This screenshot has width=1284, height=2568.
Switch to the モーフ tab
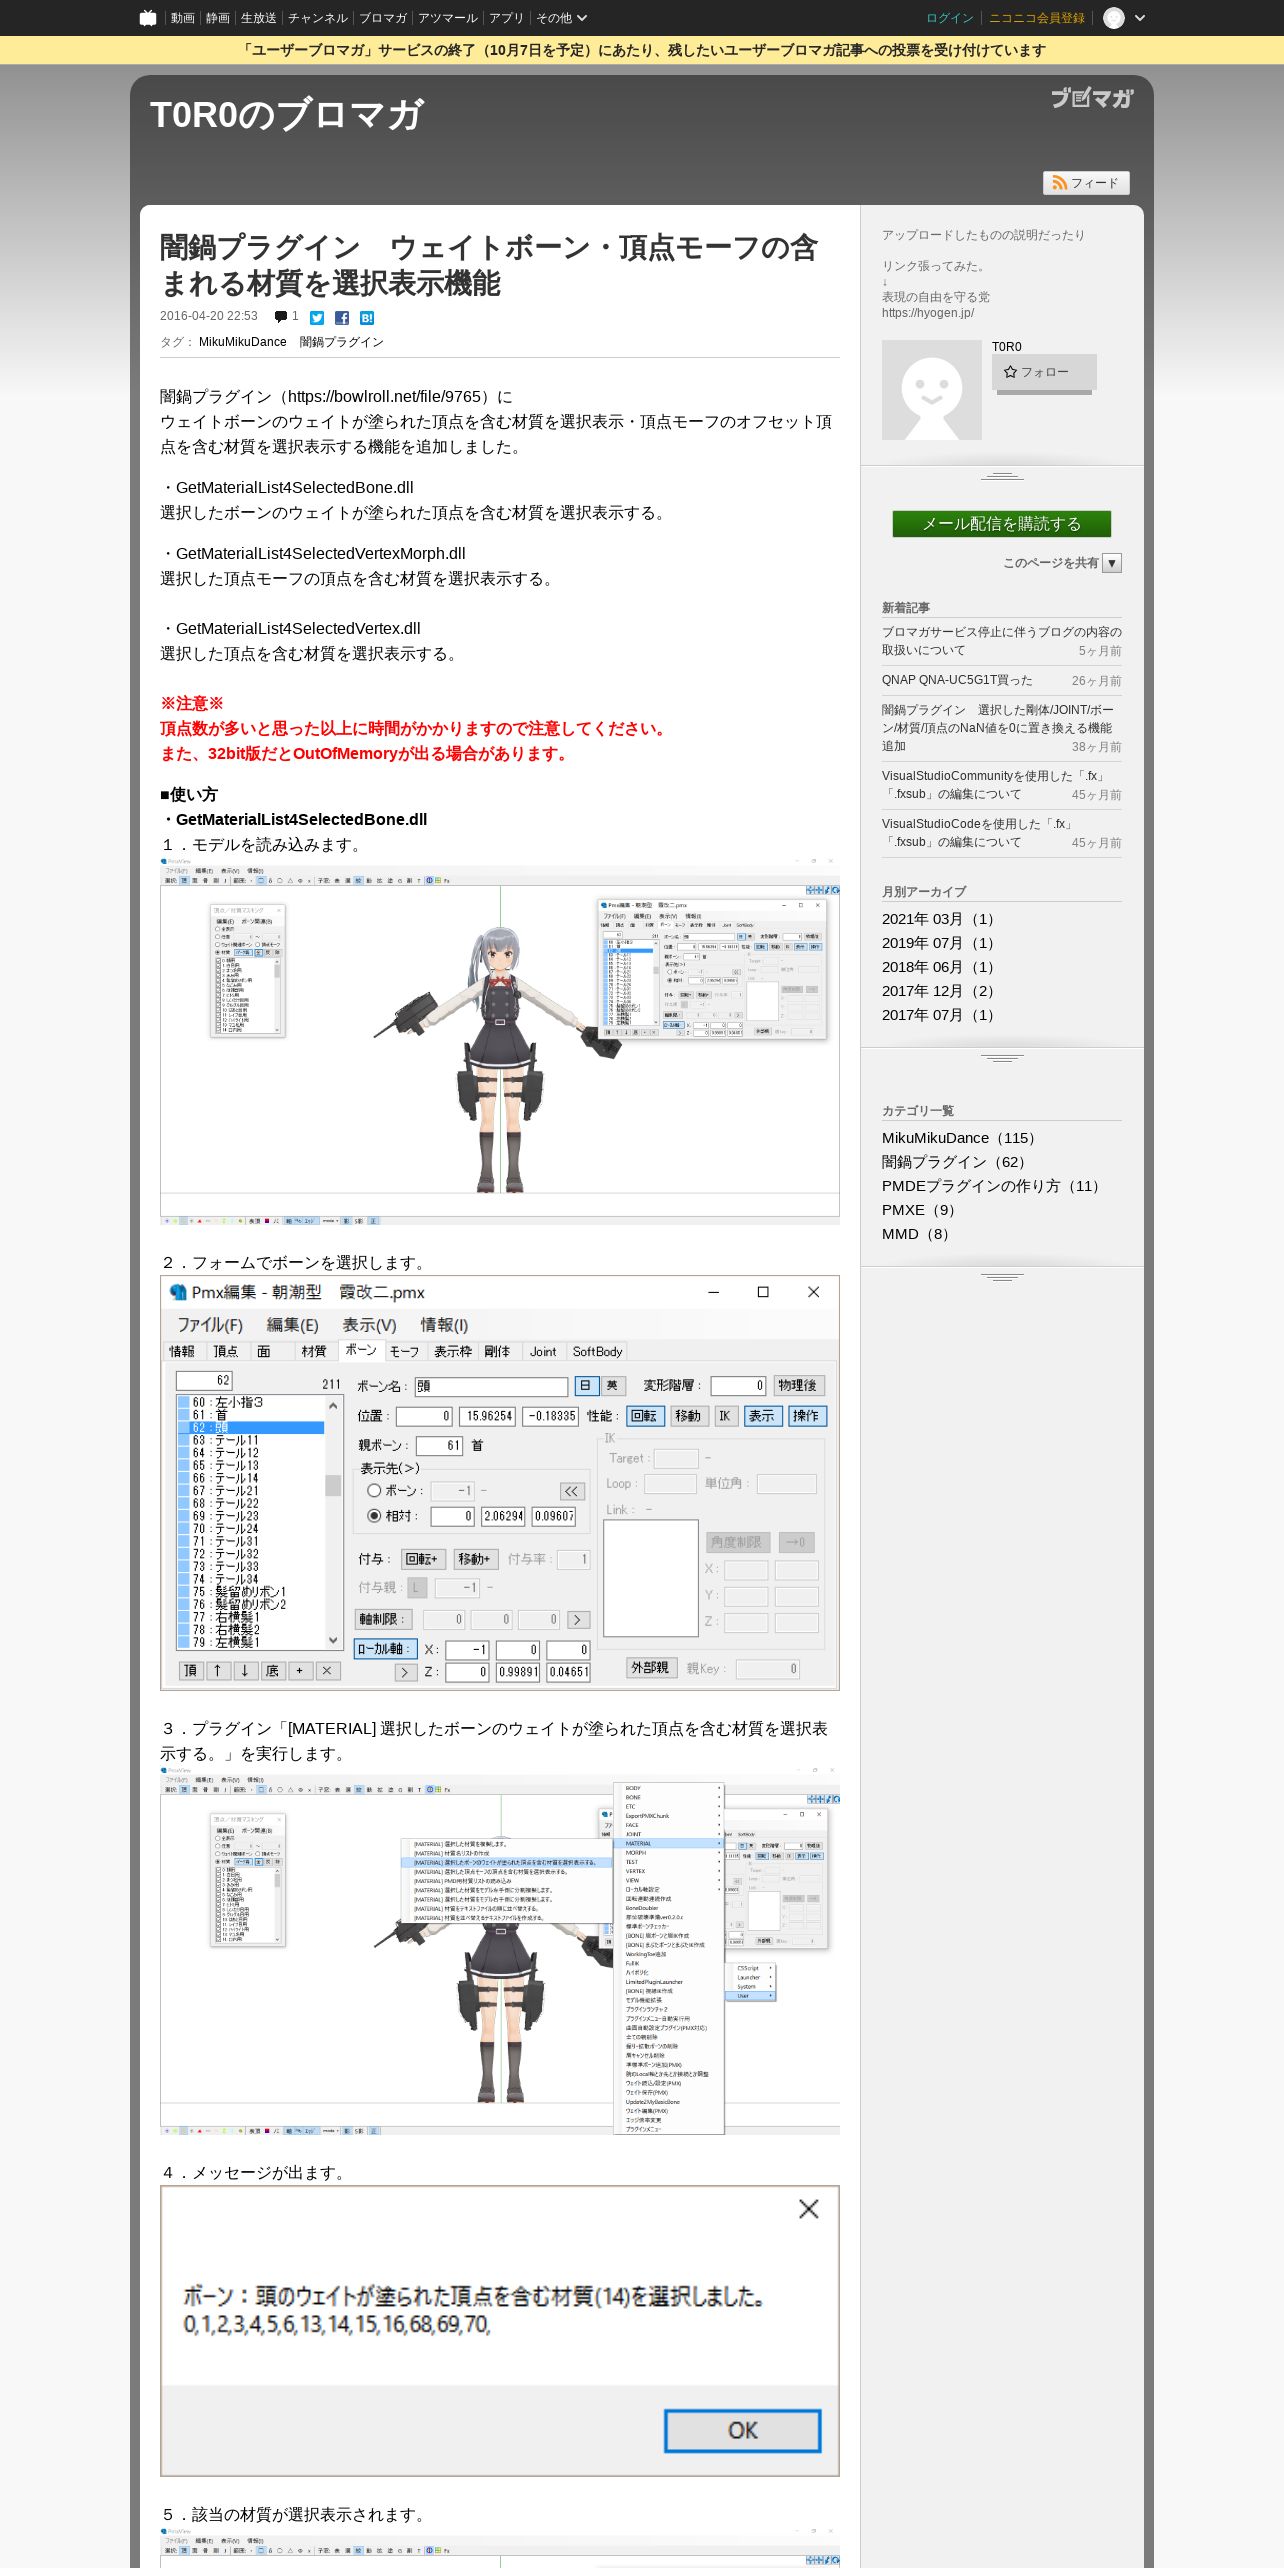[x=404, y=1352]
